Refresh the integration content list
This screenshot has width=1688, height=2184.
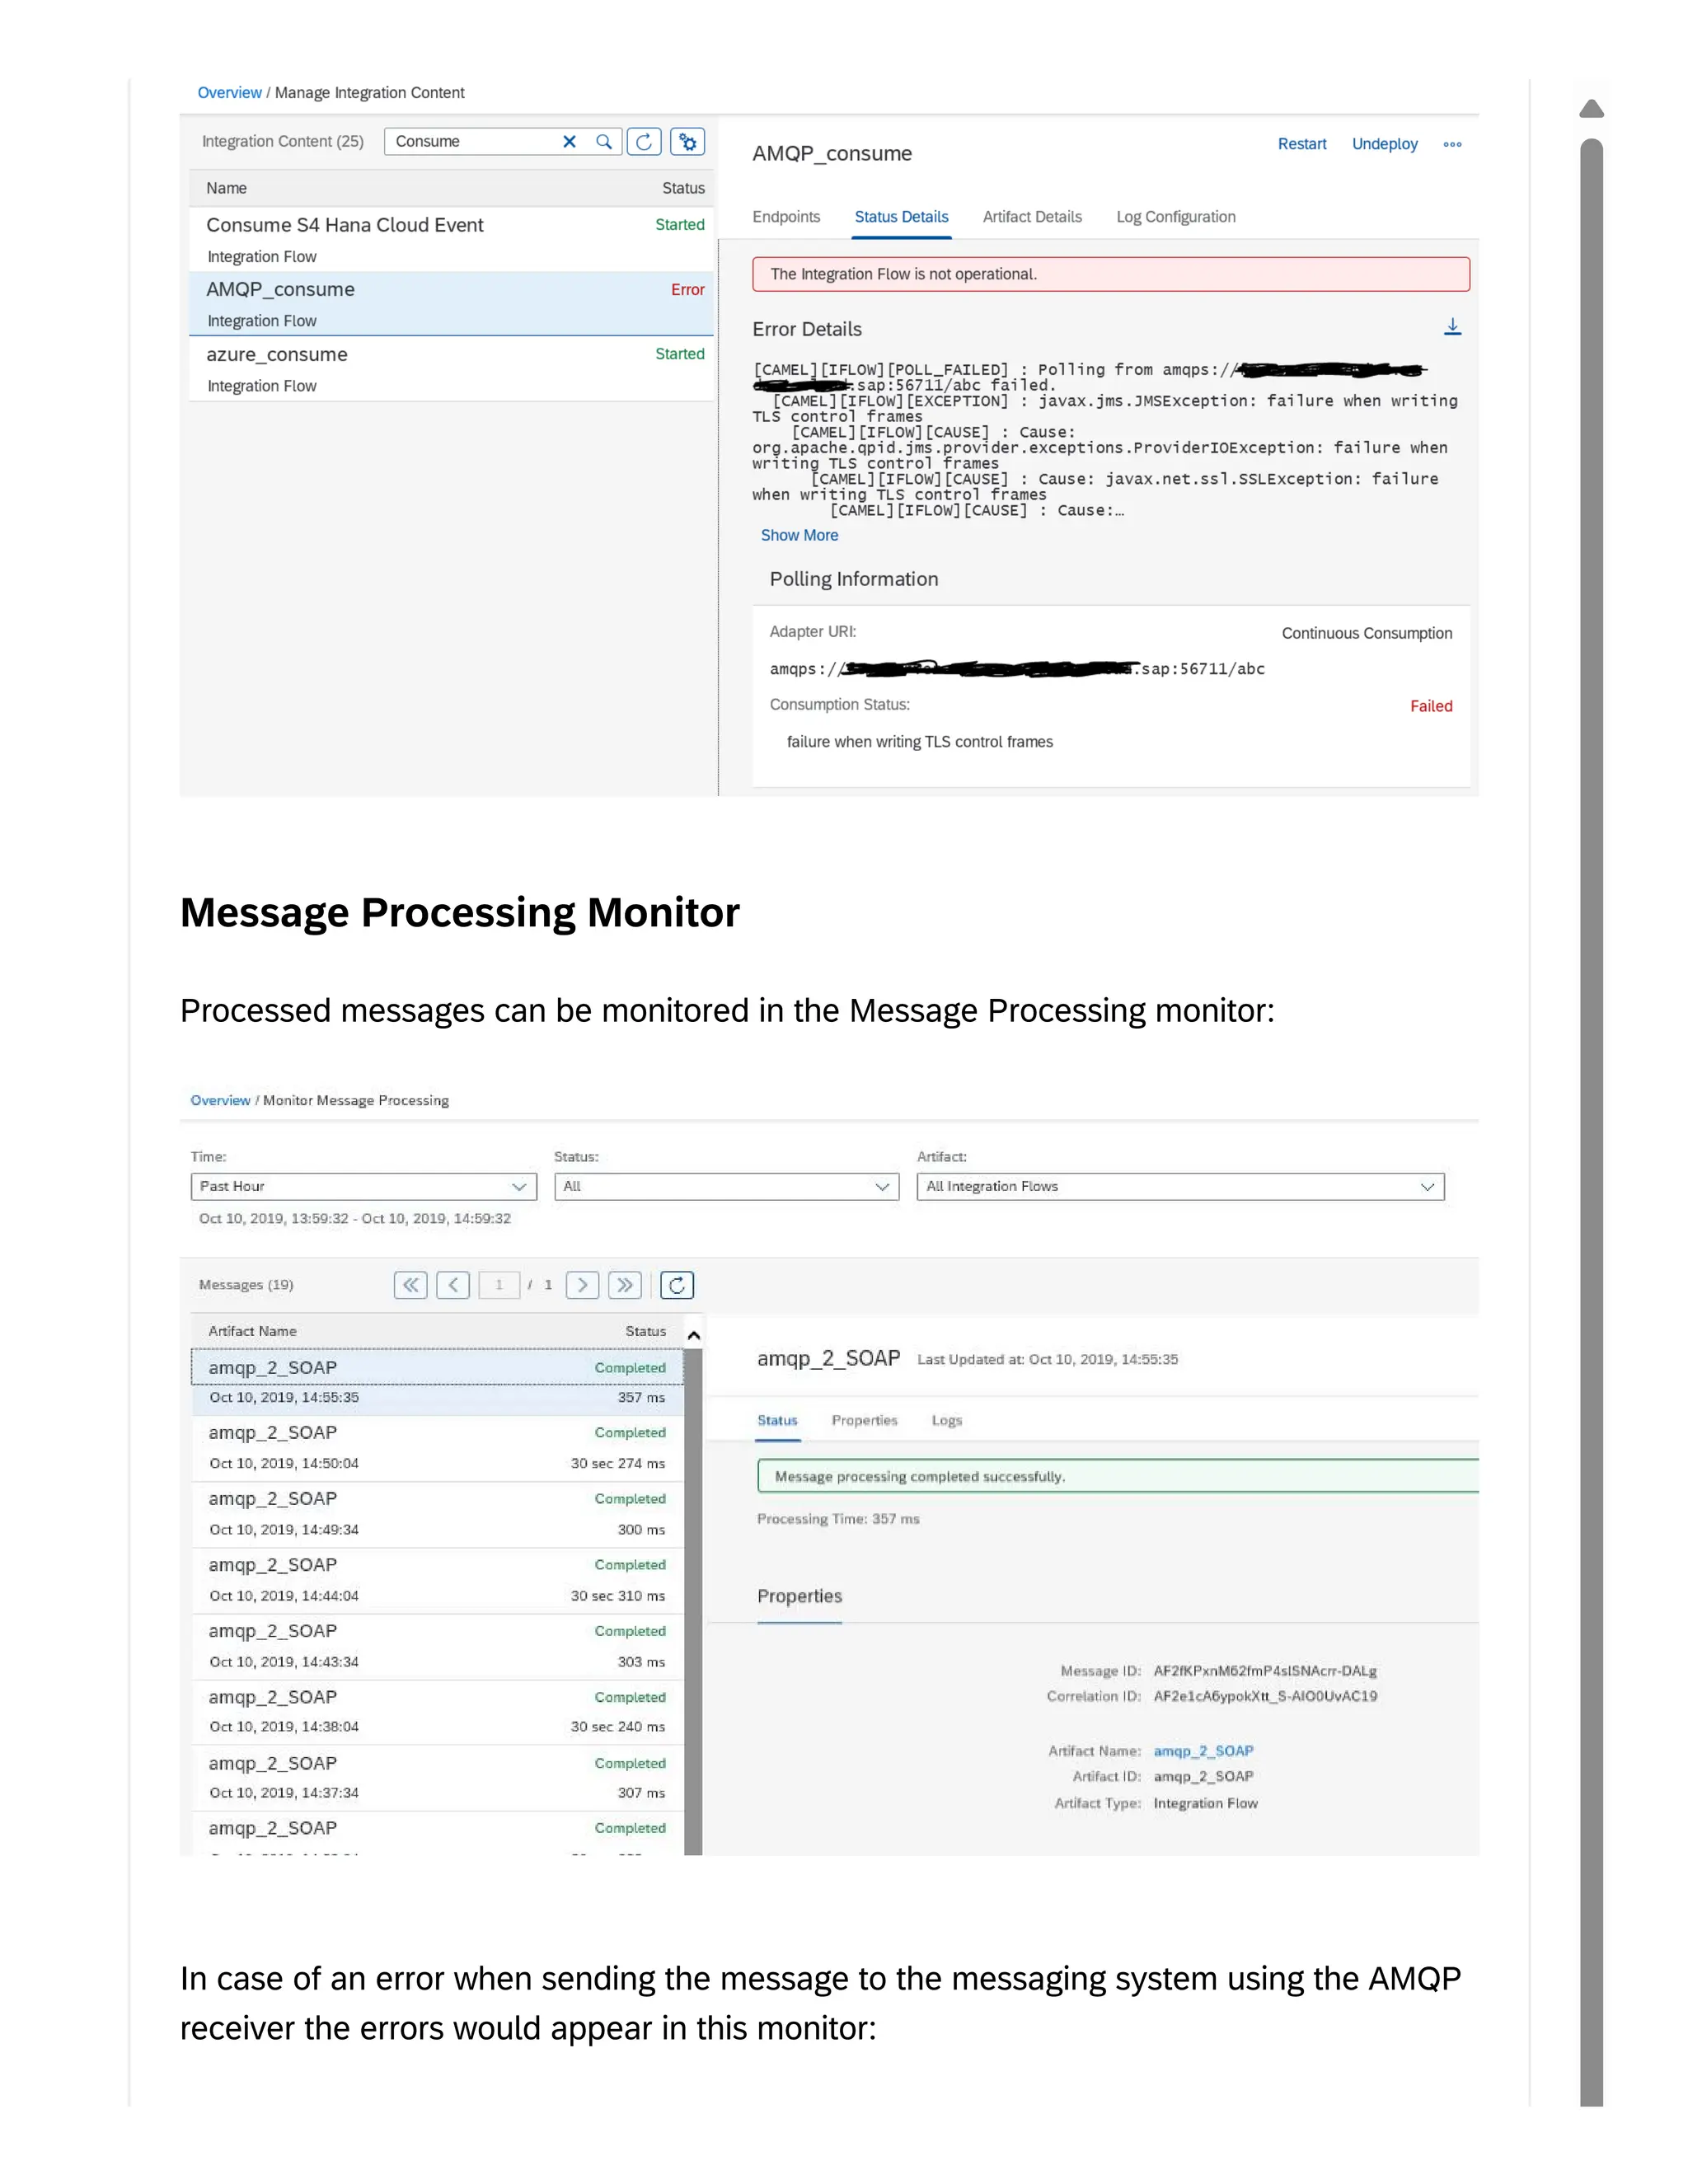[644, 142]
